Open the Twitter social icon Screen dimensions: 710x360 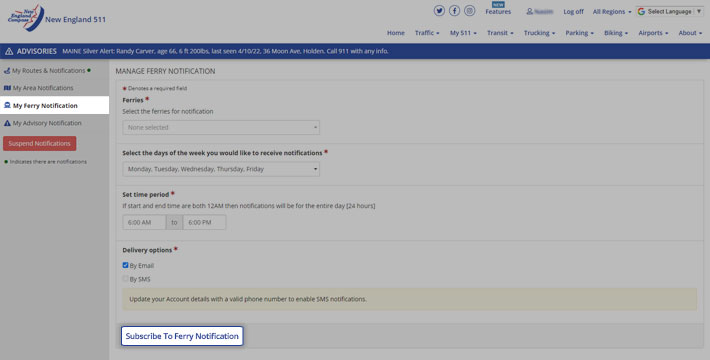[439, 11]
